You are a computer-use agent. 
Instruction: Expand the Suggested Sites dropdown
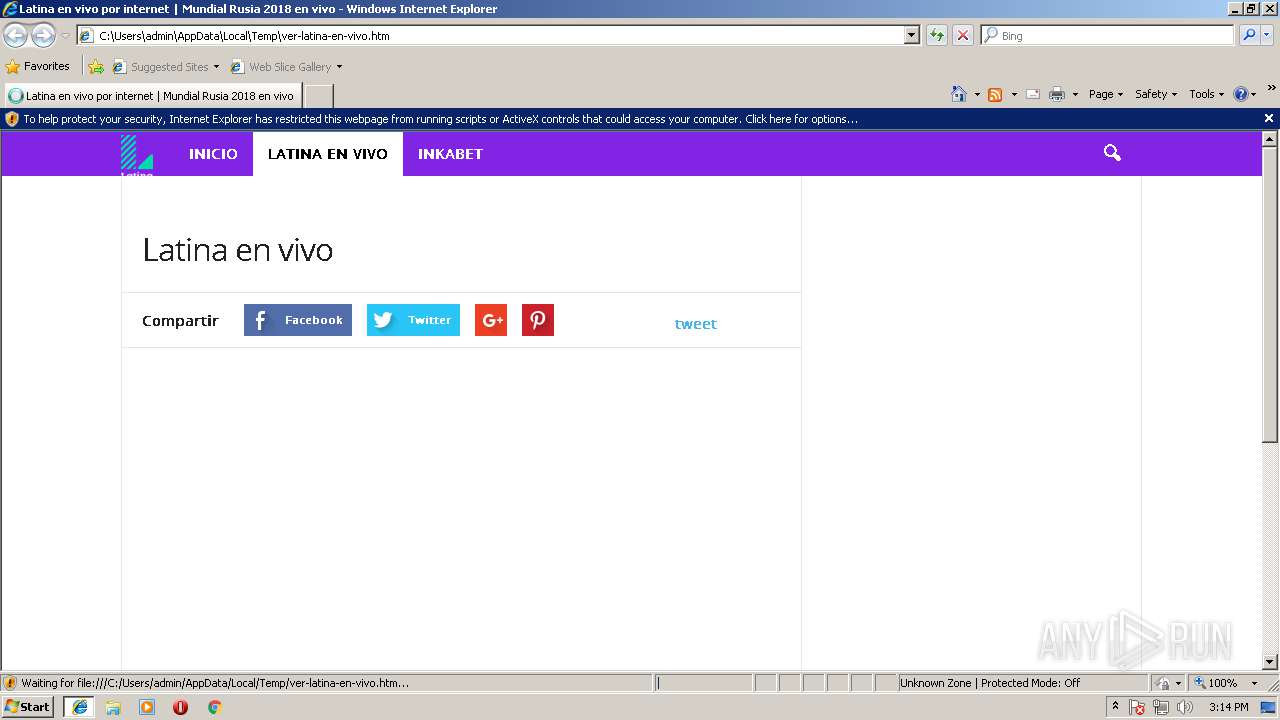click(216, 67)
